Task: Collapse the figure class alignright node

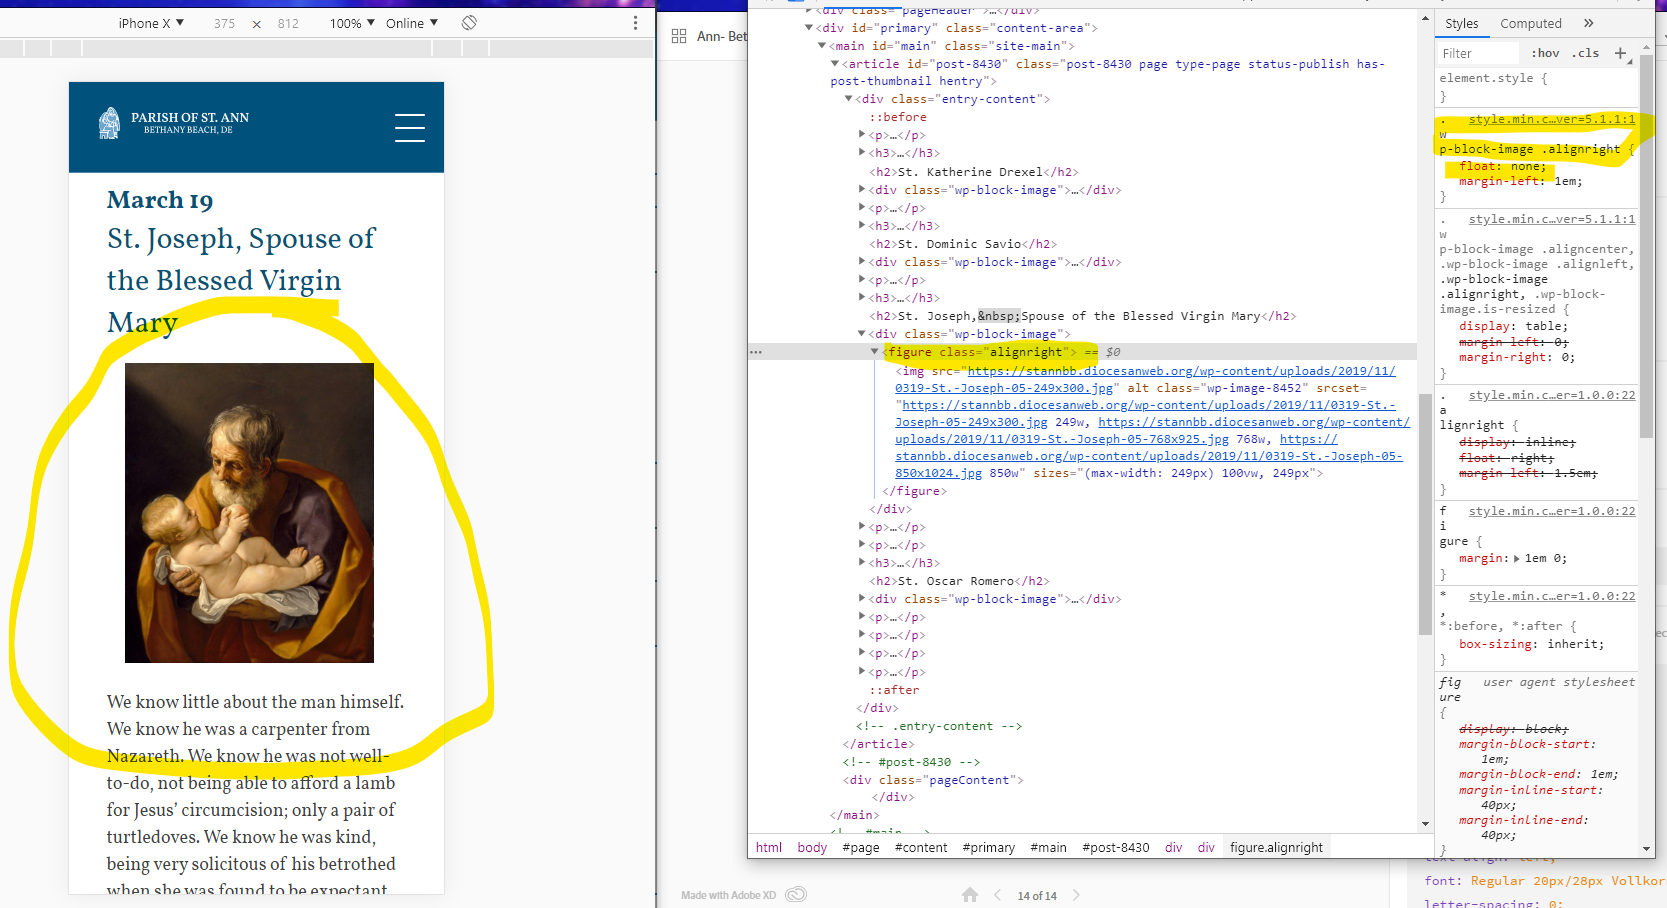Action: tap(874, 352)
